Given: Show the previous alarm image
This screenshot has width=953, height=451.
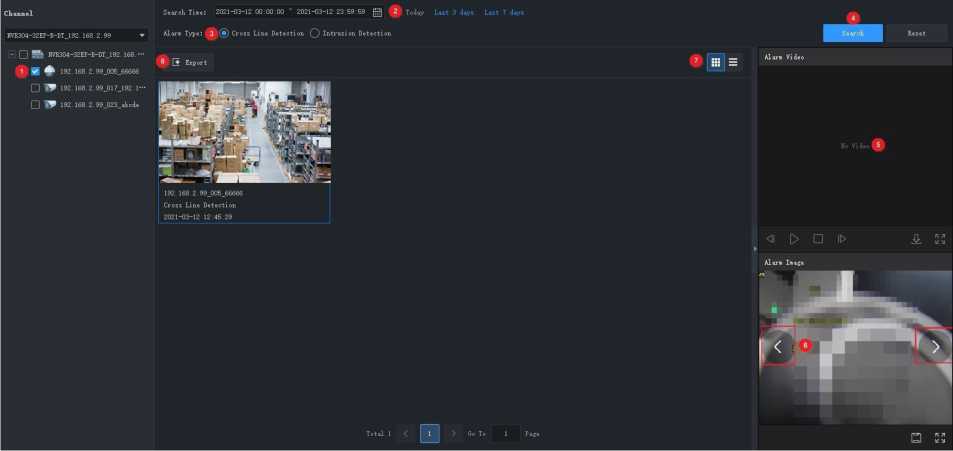Looking at the screenshot, I should point(778,346).
